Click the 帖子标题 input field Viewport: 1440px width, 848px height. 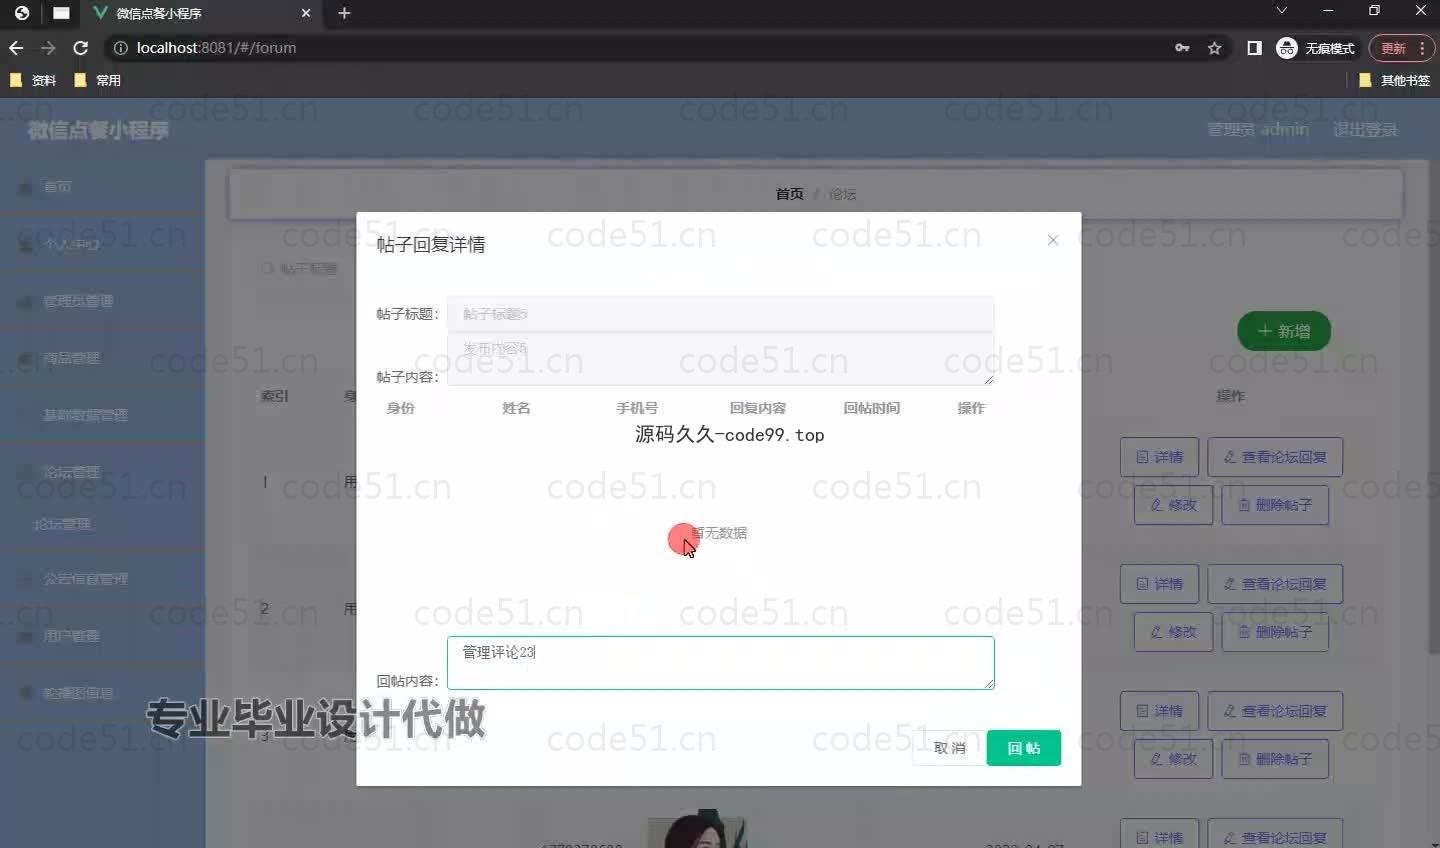tap(720, 314)
